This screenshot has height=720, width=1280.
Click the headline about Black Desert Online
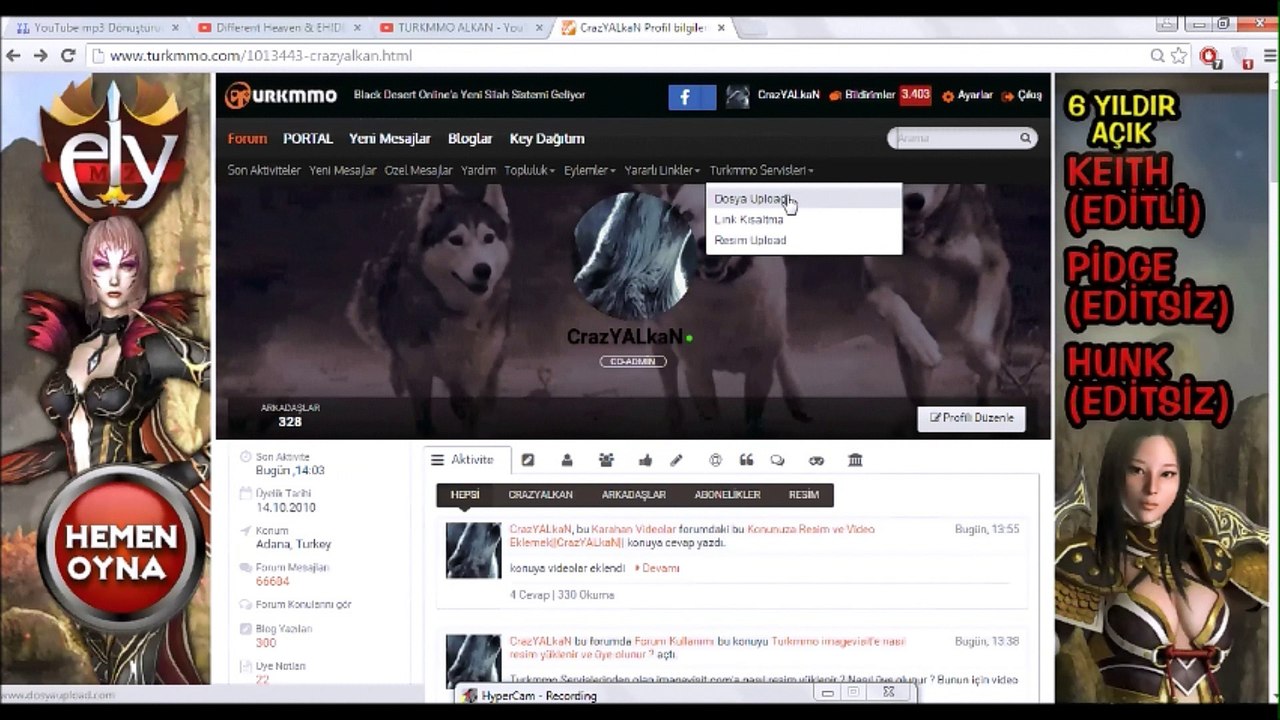[469, 96]
